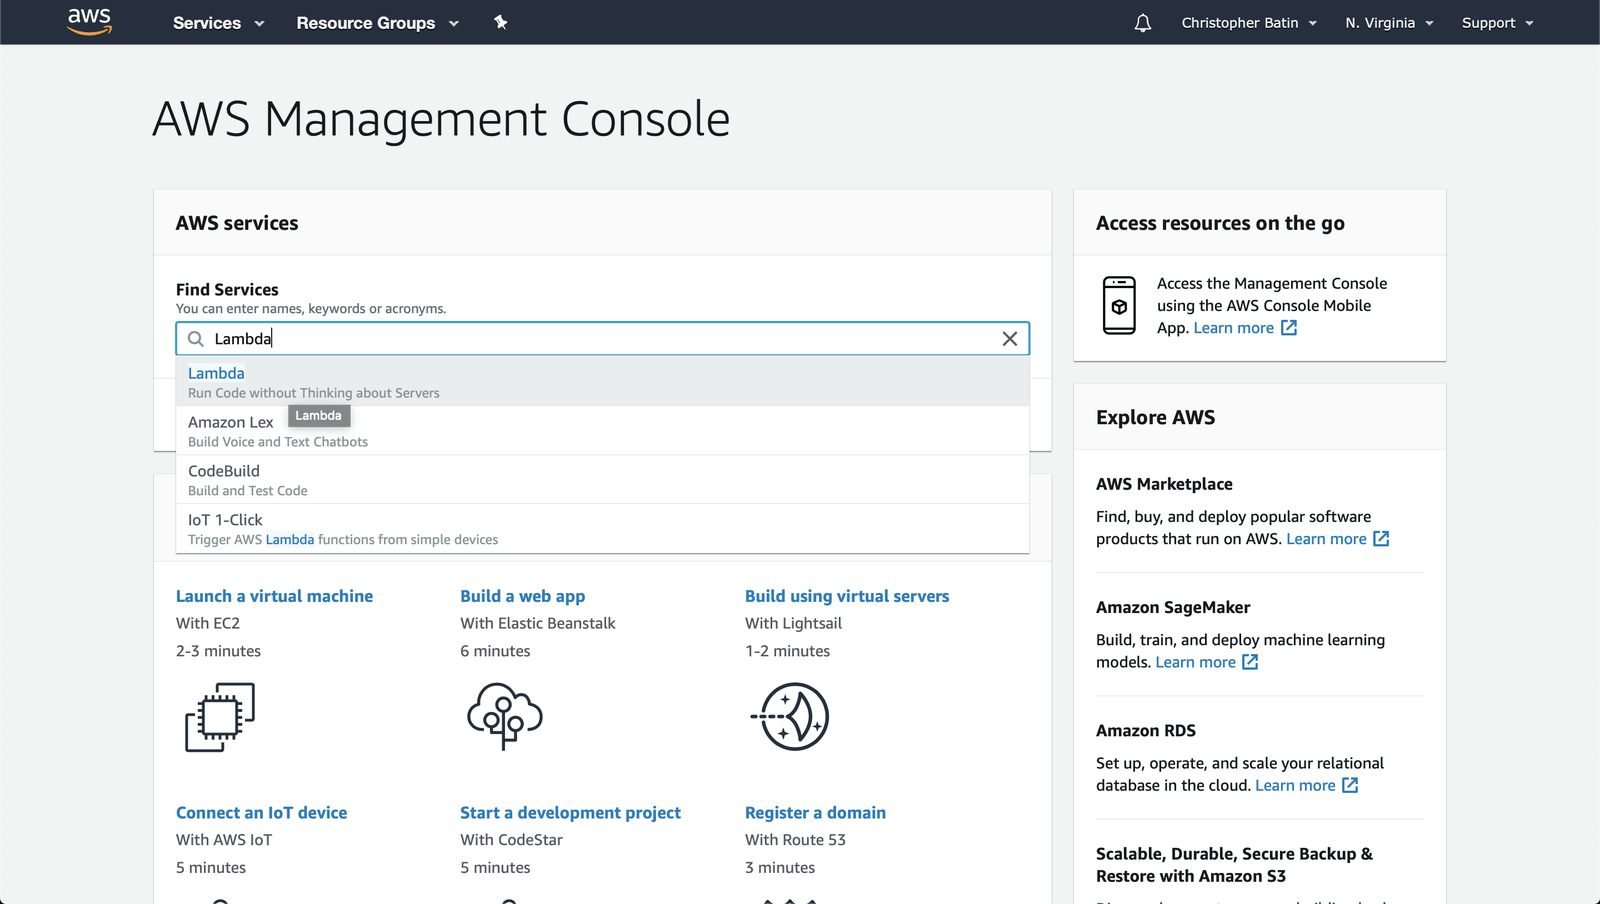Click the 'Amazon SageMaker' heading
The height and width of the screenshot is (904, 1600).
point(1173,607)
